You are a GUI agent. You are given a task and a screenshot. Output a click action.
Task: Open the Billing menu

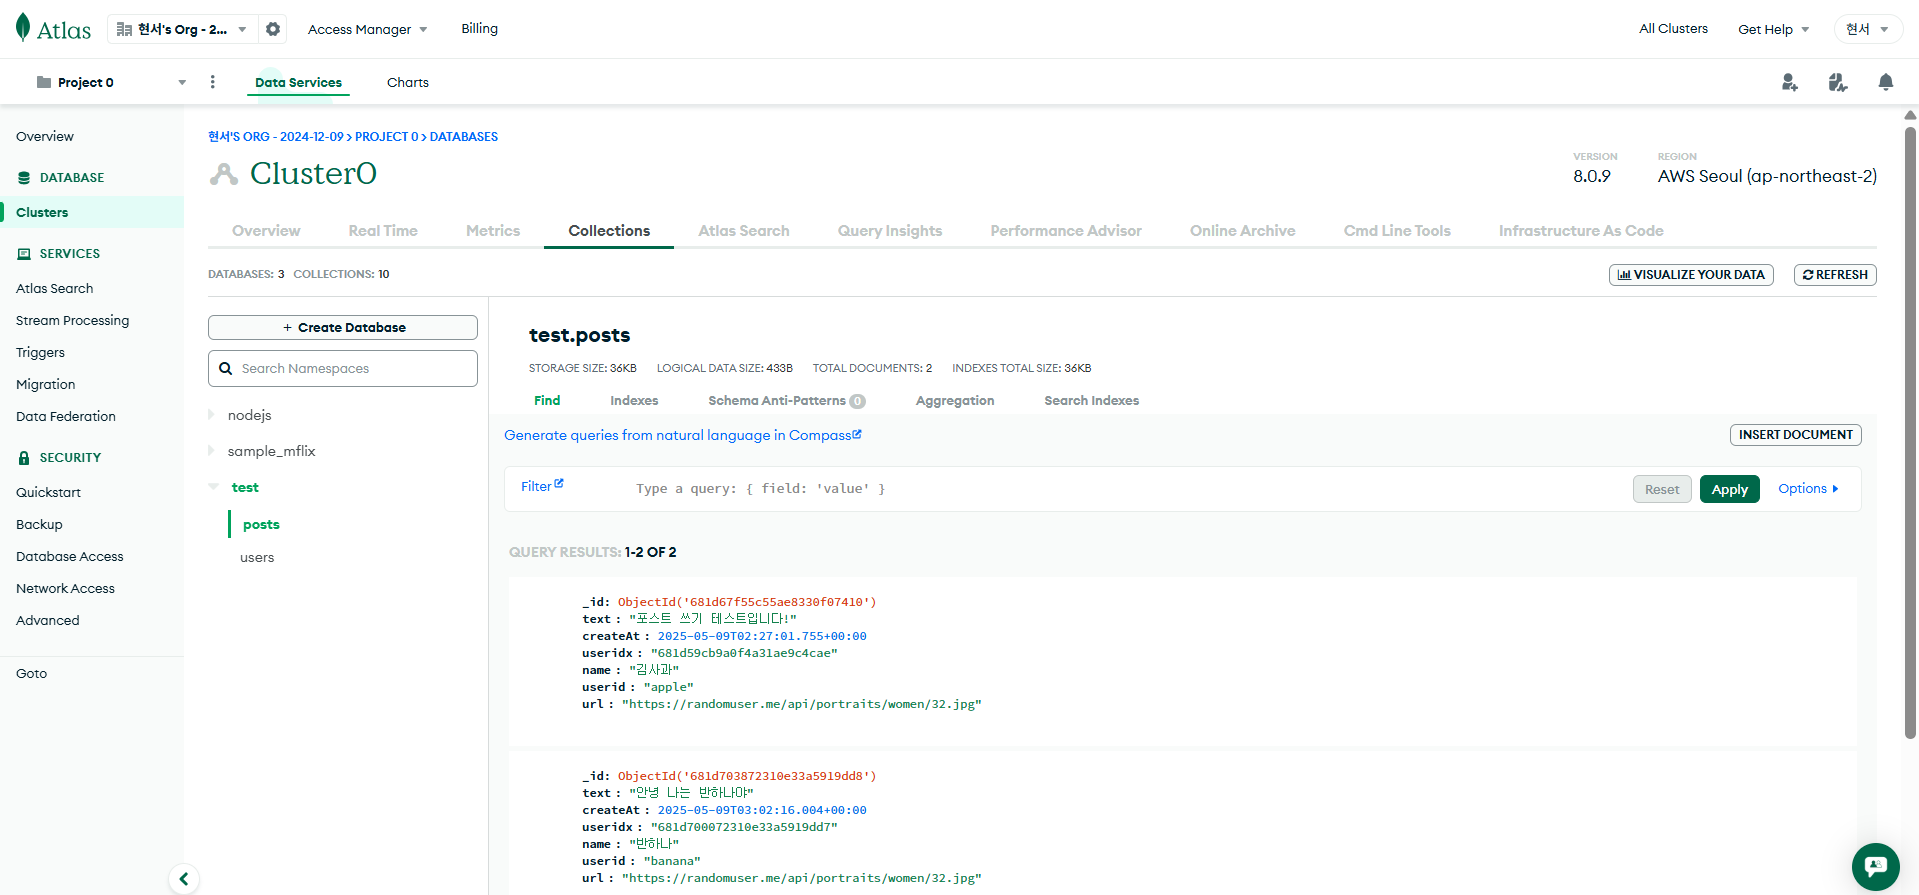click(479, 28)
